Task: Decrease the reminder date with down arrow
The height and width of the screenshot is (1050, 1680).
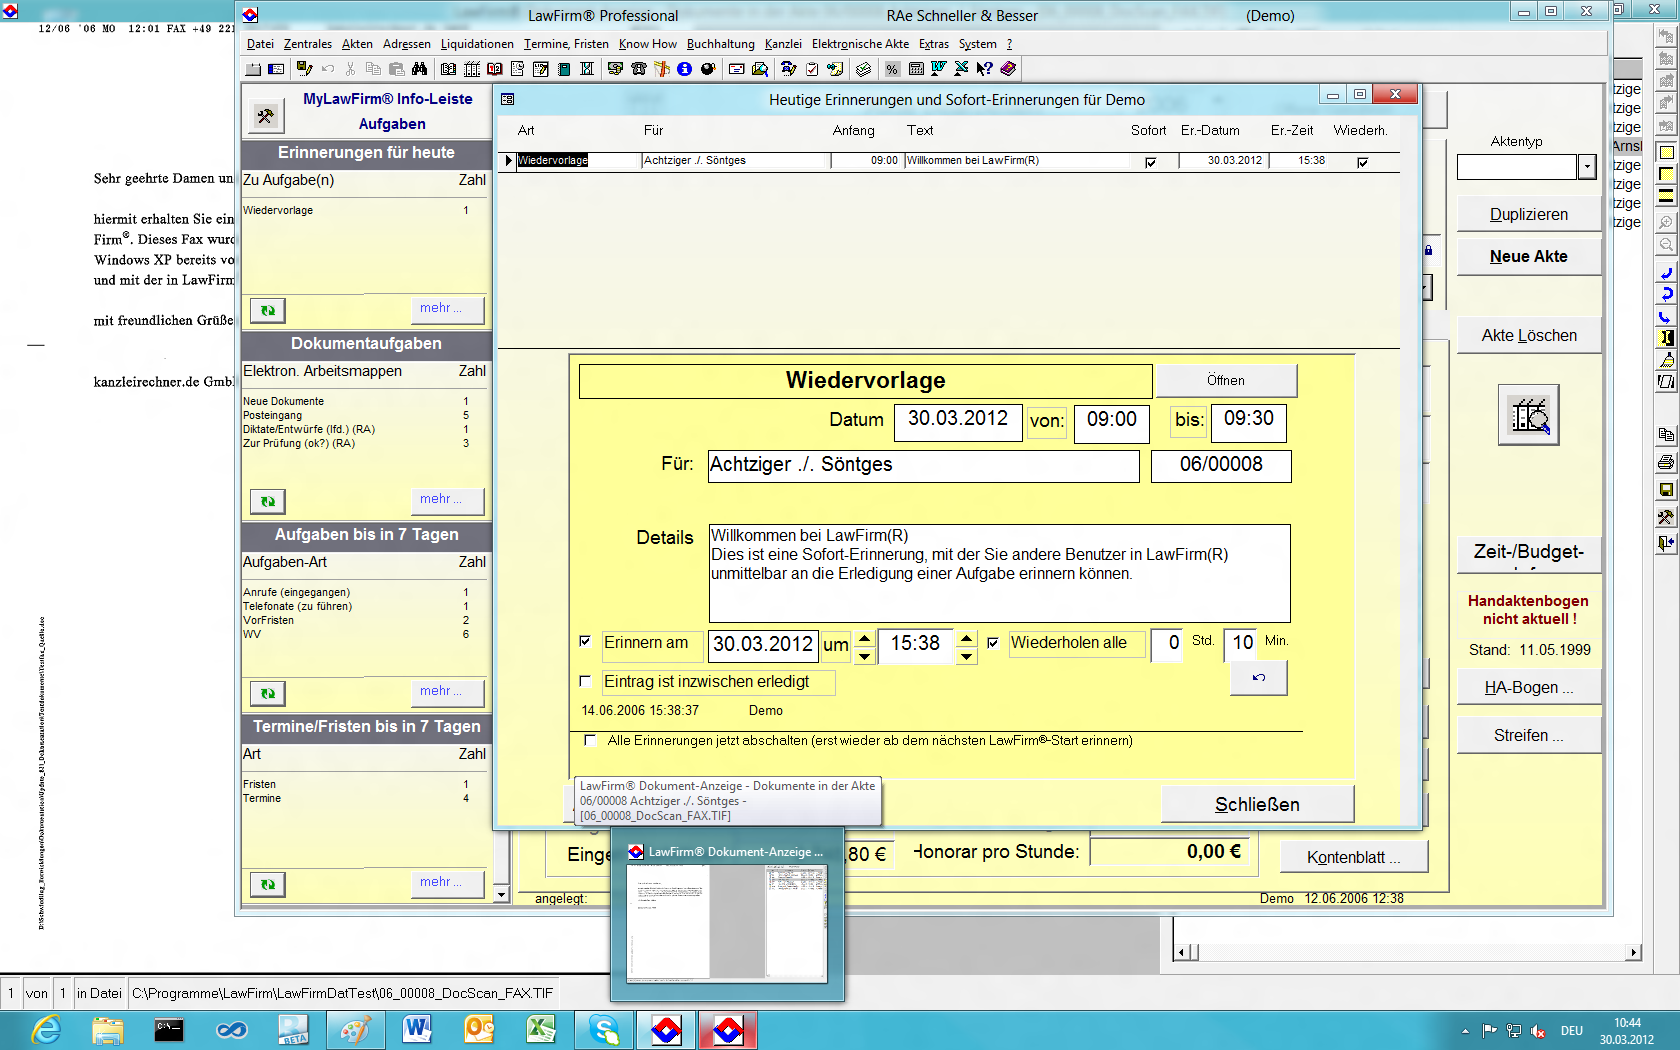Action: click(x=865, y=655)
